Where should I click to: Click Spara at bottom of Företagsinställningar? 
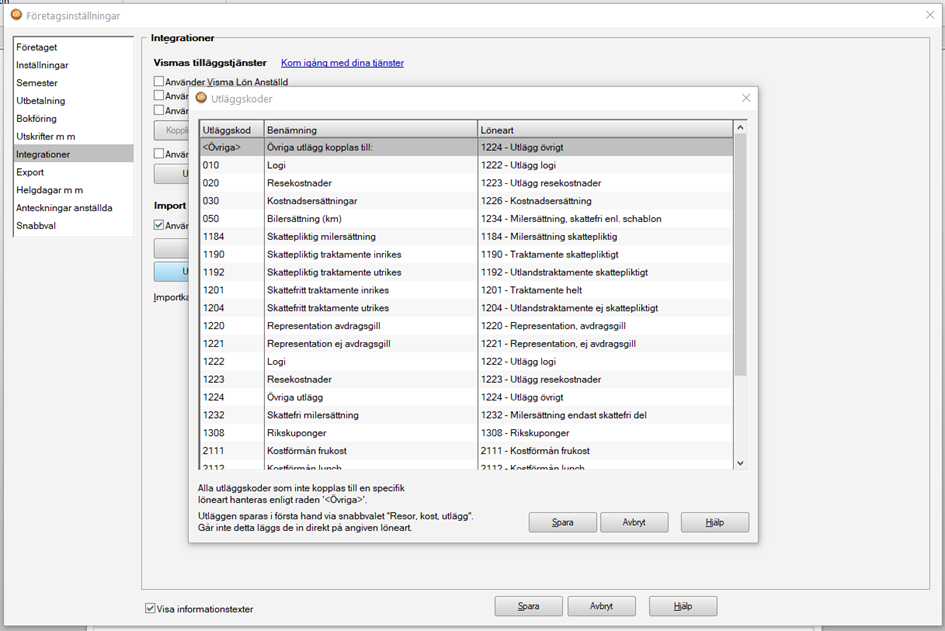[x=529, y=606]
